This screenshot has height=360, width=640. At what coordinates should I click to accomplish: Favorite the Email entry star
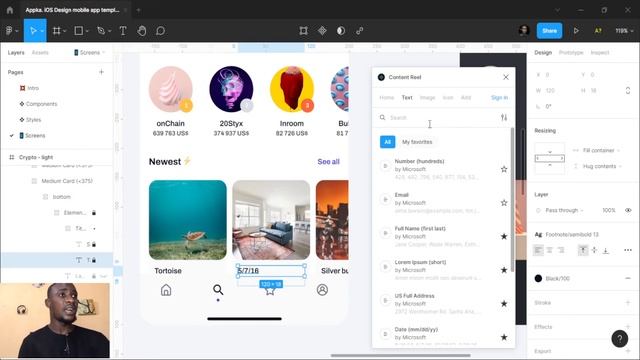504,203
